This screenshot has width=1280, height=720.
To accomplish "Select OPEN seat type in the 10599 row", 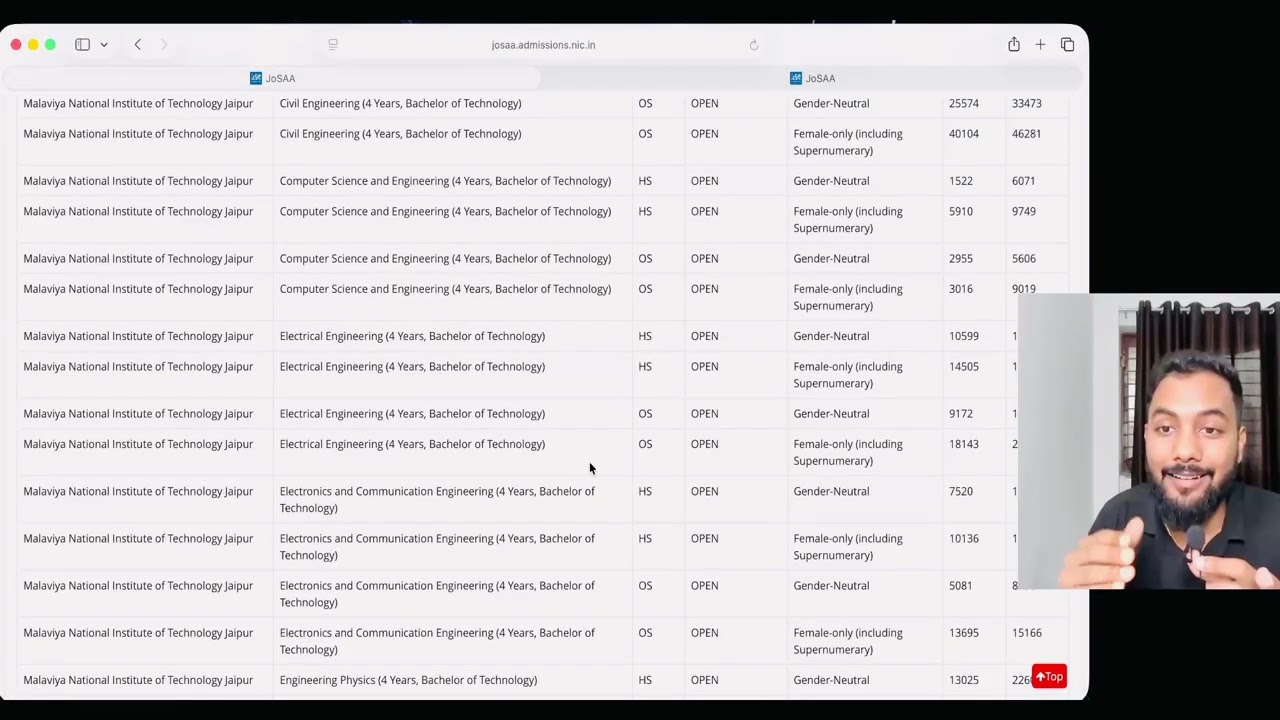I will (x=704, y=336).
